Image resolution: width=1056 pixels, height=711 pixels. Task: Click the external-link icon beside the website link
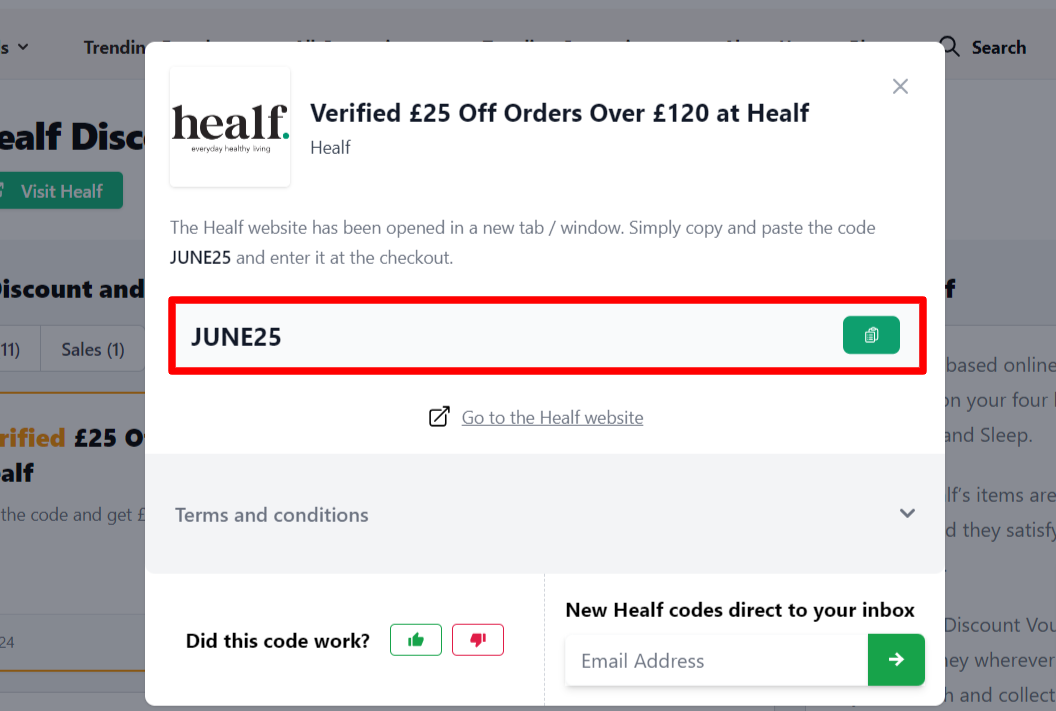(x=438, y=416)
